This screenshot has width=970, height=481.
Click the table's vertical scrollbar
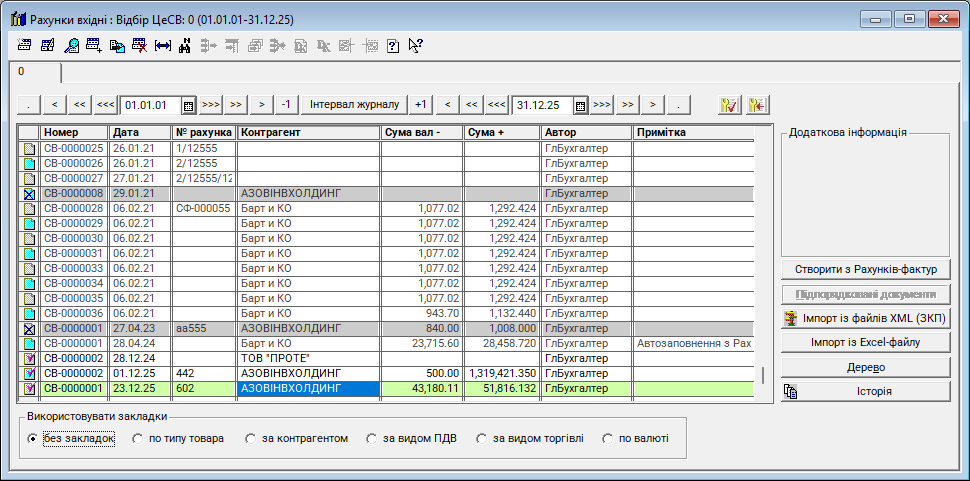tap(764, 375)
